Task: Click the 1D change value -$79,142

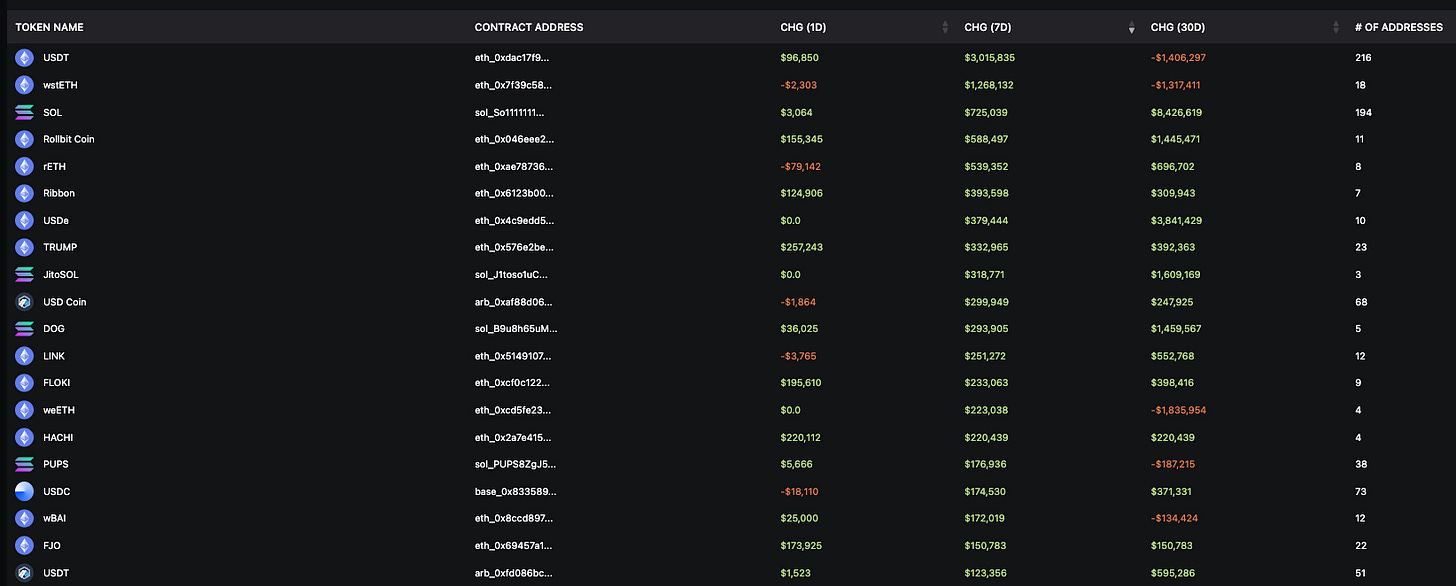Action: [x=801, y=166]
